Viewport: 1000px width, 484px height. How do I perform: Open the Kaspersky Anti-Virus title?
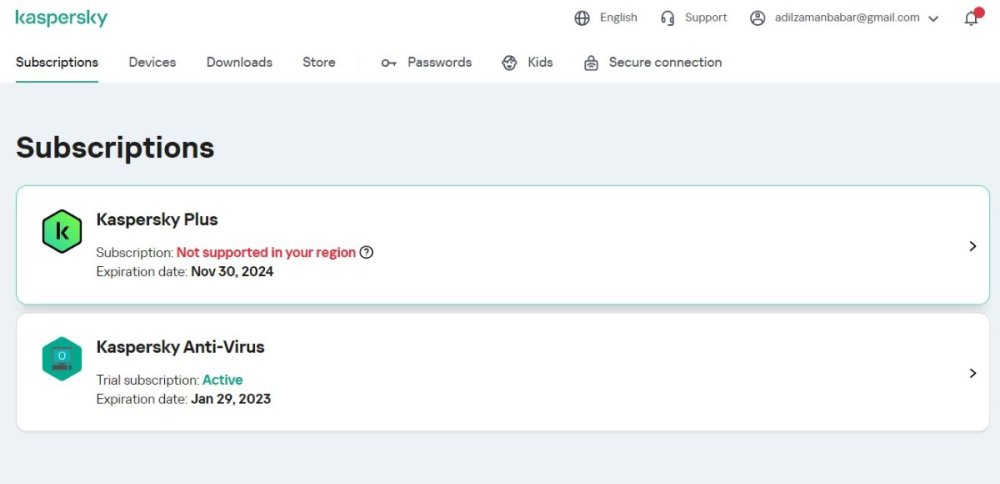[x=180, y=347]
